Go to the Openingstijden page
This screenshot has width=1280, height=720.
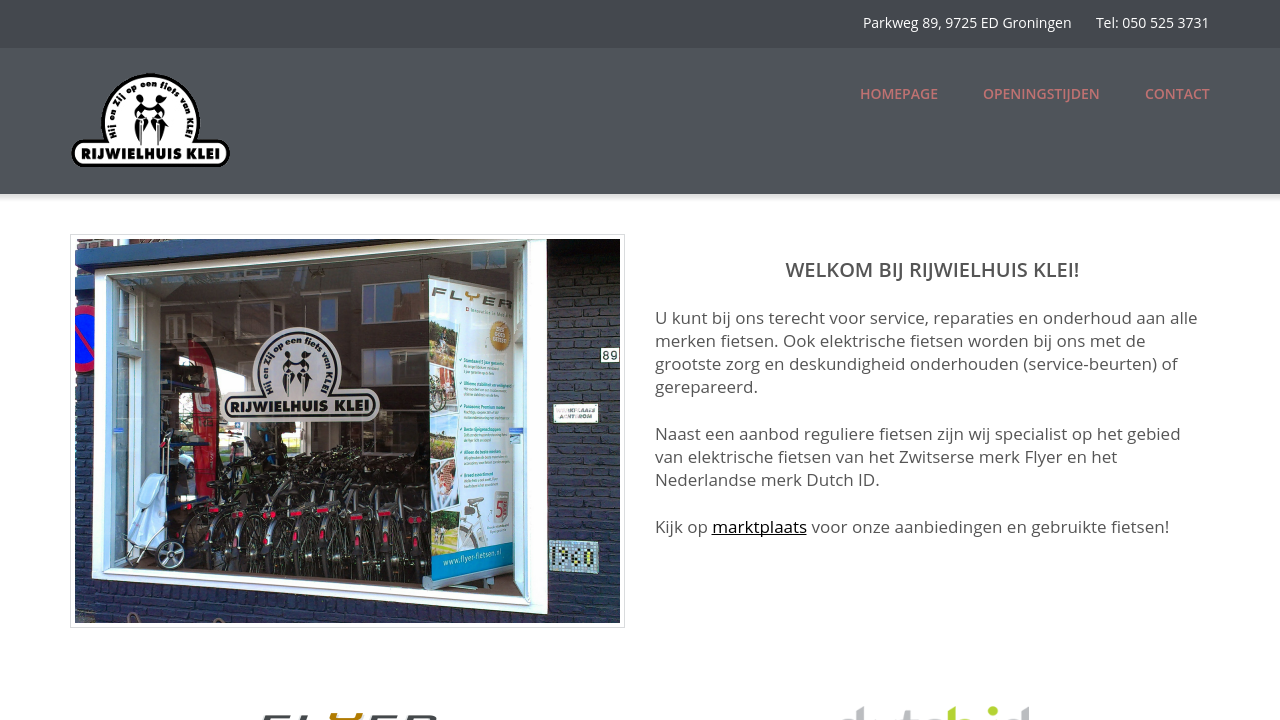[1040, 94]
